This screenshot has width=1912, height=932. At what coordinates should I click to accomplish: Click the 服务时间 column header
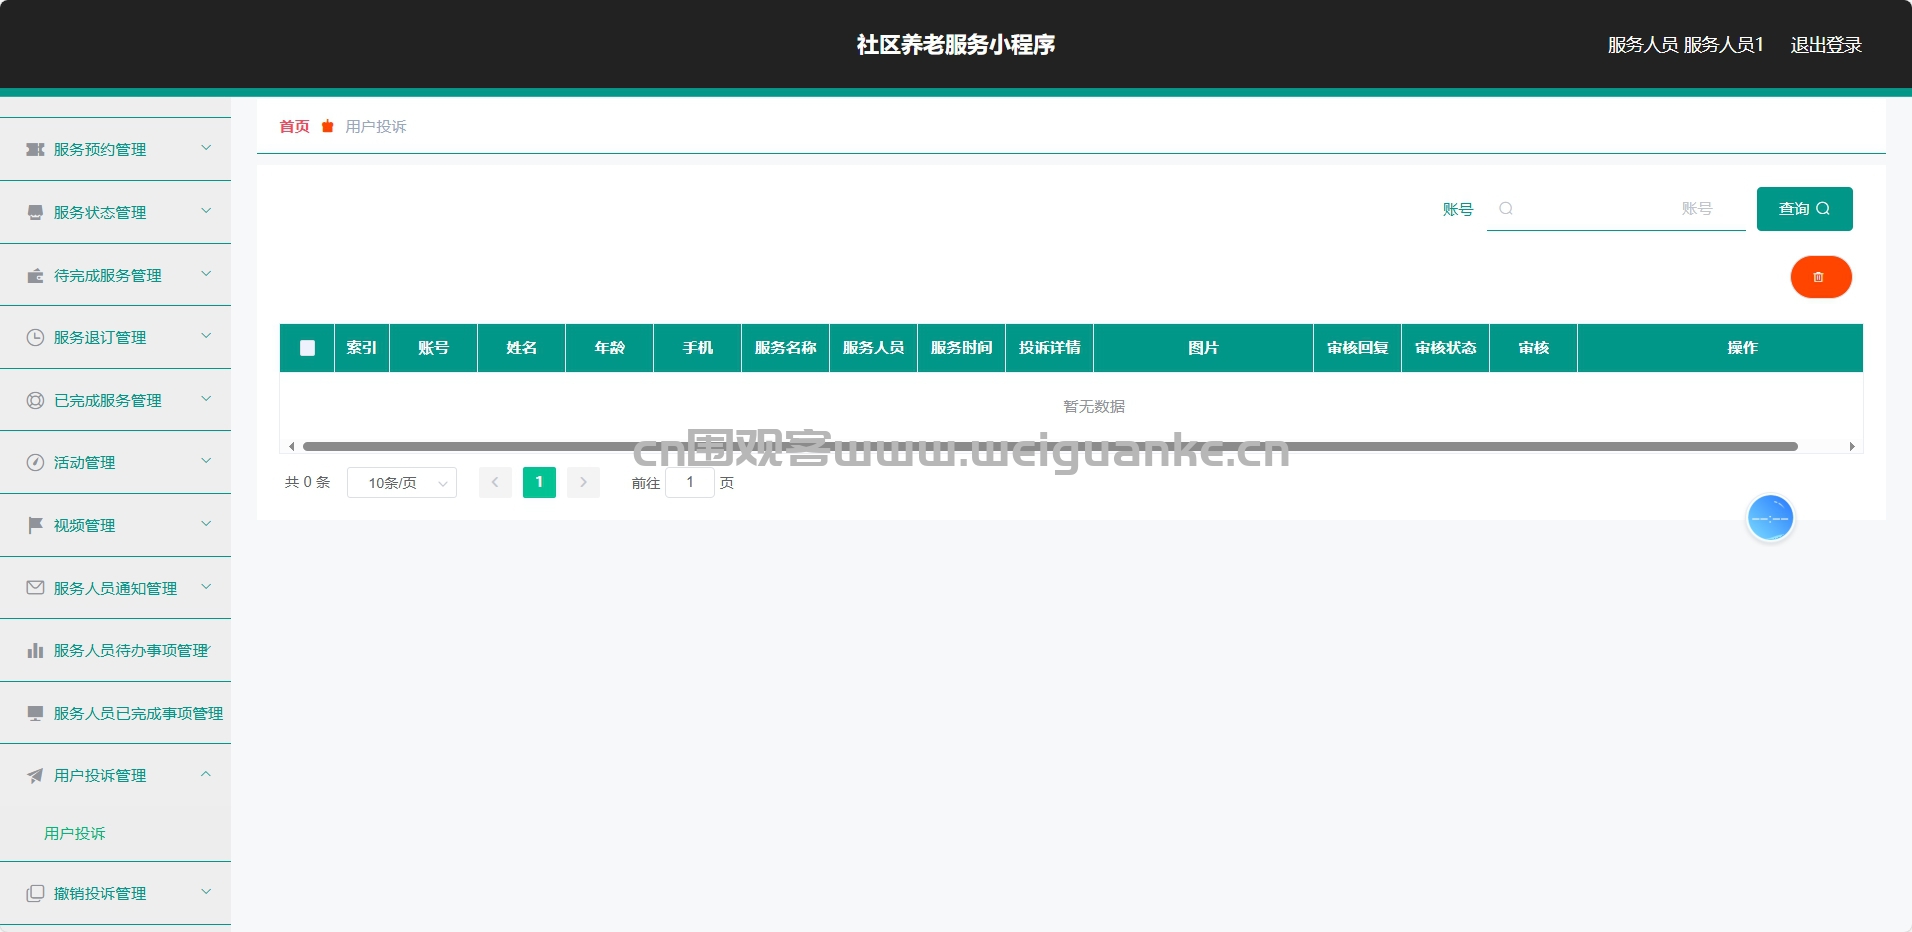tap(962, 348)
